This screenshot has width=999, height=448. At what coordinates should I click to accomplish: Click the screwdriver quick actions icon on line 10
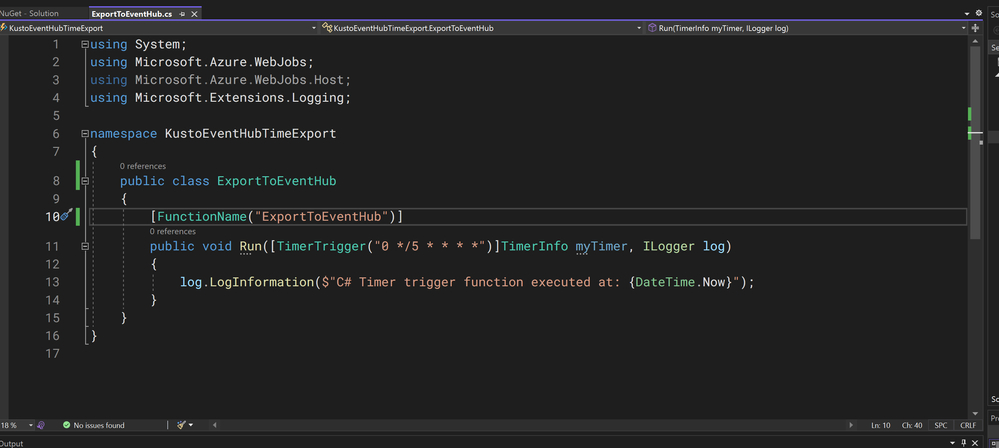pos(66,216)
